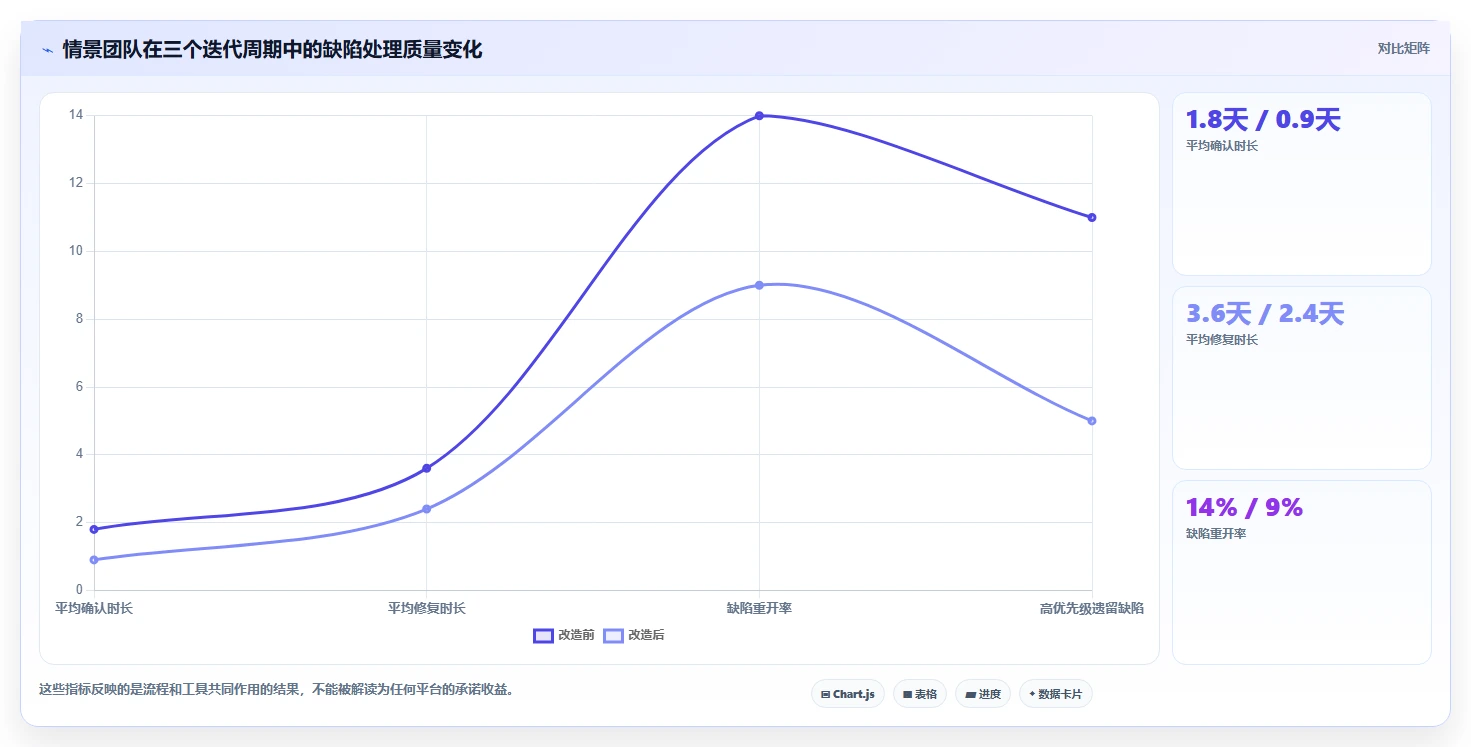Click the y-axis value 10

click(x=76, y=251)
